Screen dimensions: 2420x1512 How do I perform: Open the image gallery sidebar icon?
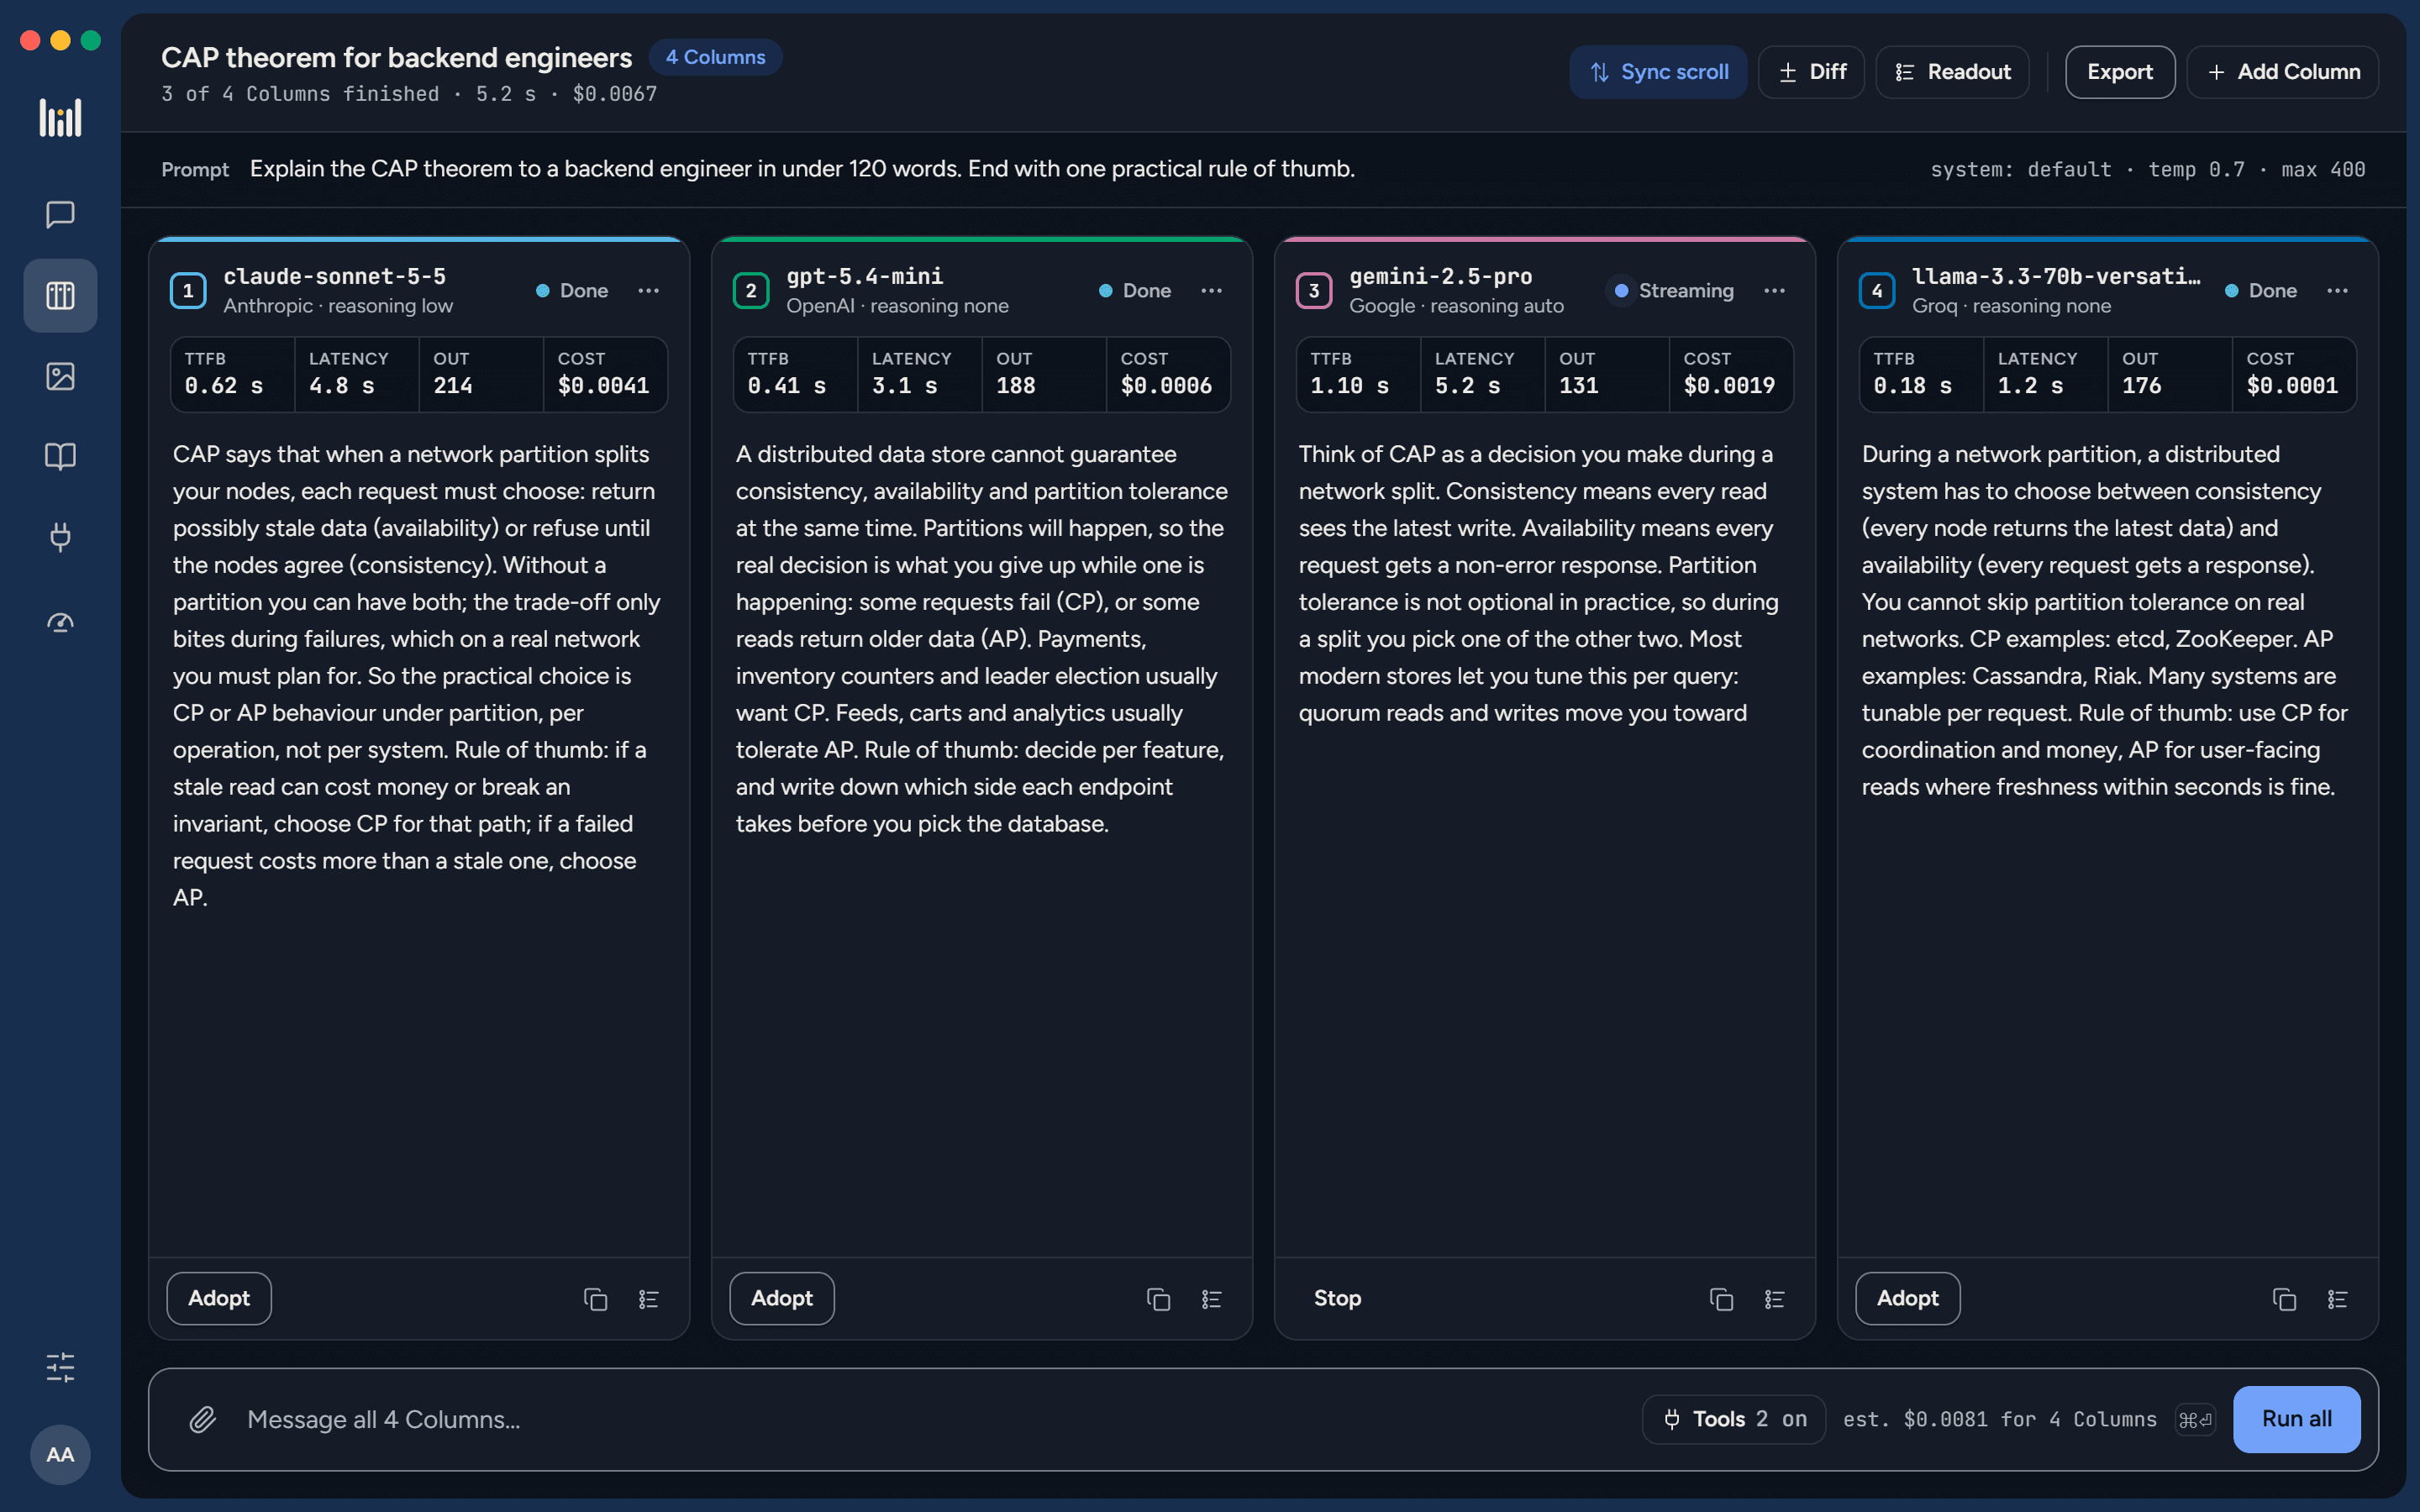click(60, 376)
